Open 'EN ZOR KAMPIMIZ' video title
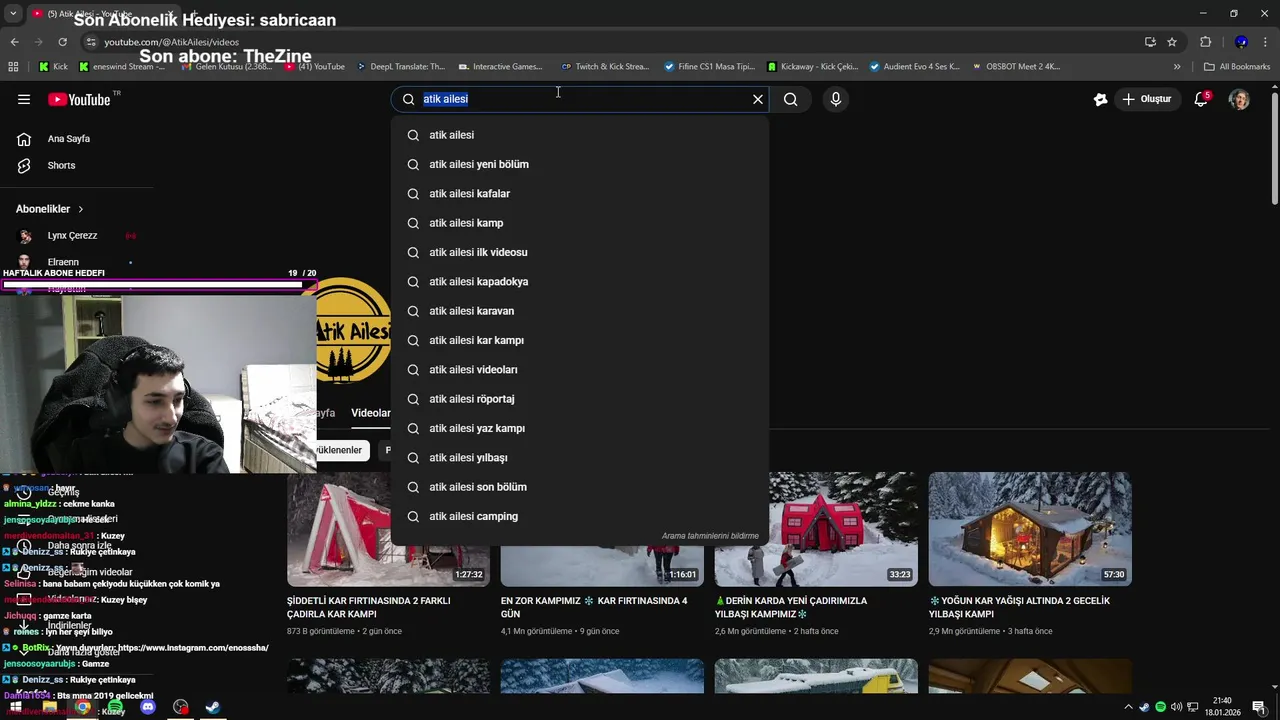 (595, 607)
